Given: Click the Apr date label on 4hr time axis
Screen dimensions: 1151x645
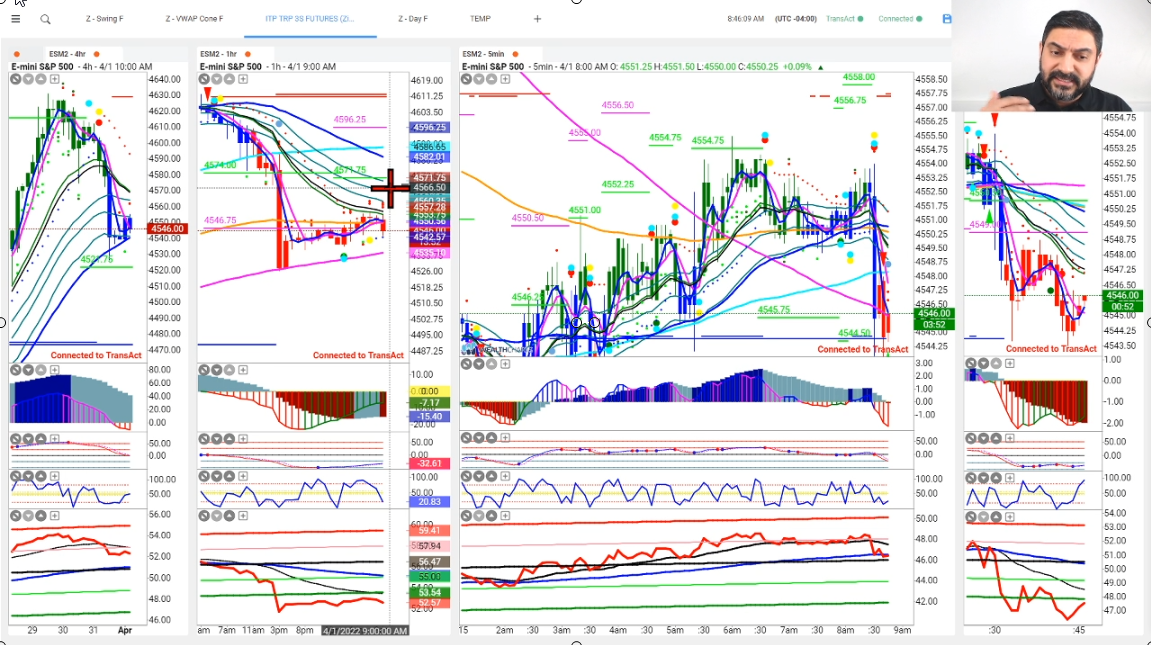Looking at the screenshot, I should click(125, 630).
